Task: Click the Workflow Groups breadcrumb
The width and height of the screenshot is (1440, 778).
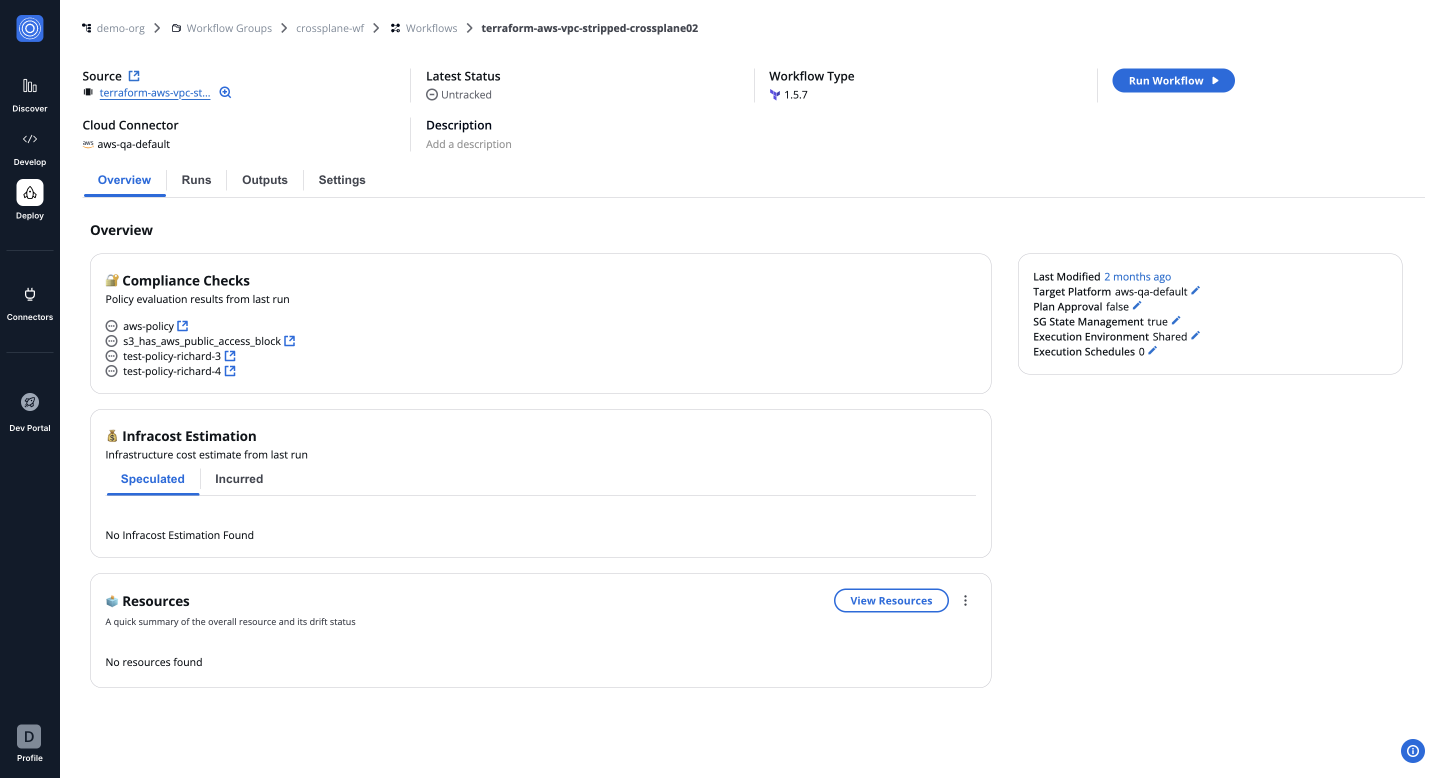Action: (227, 28)
